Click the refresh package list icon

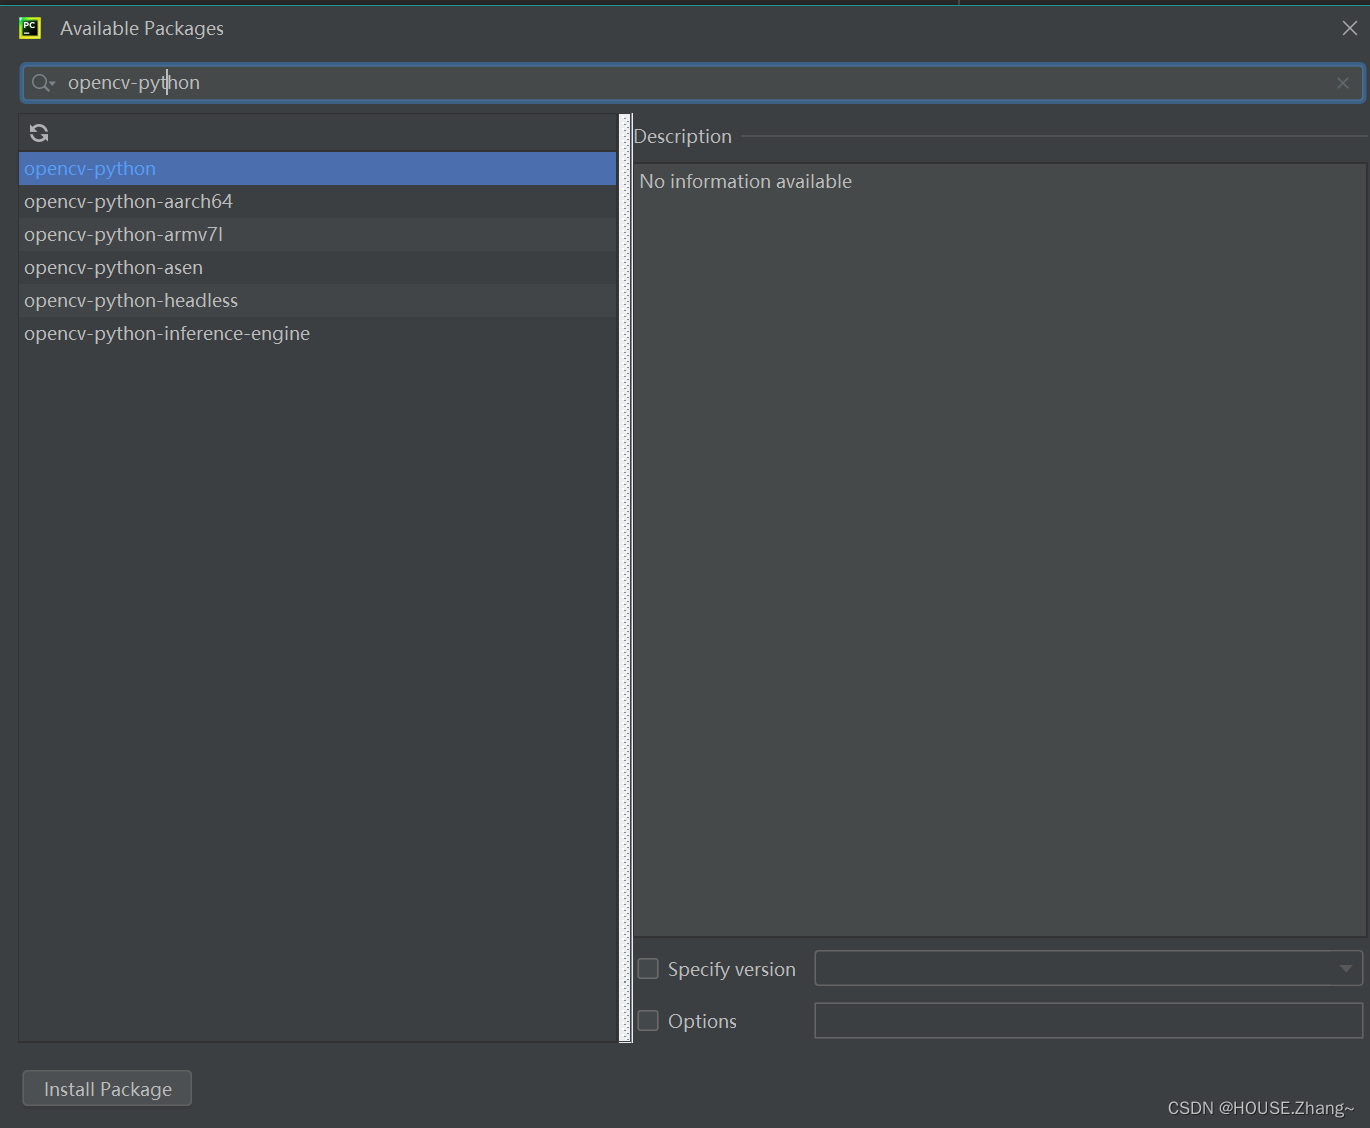(39, 133)
